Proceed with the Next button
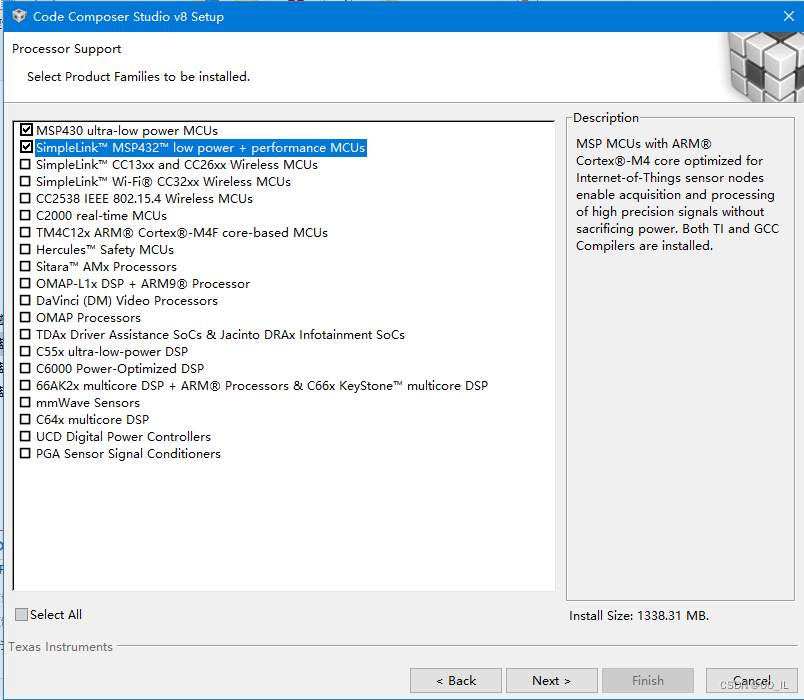This screenshot has width=804, height=700. click(552, 681)
